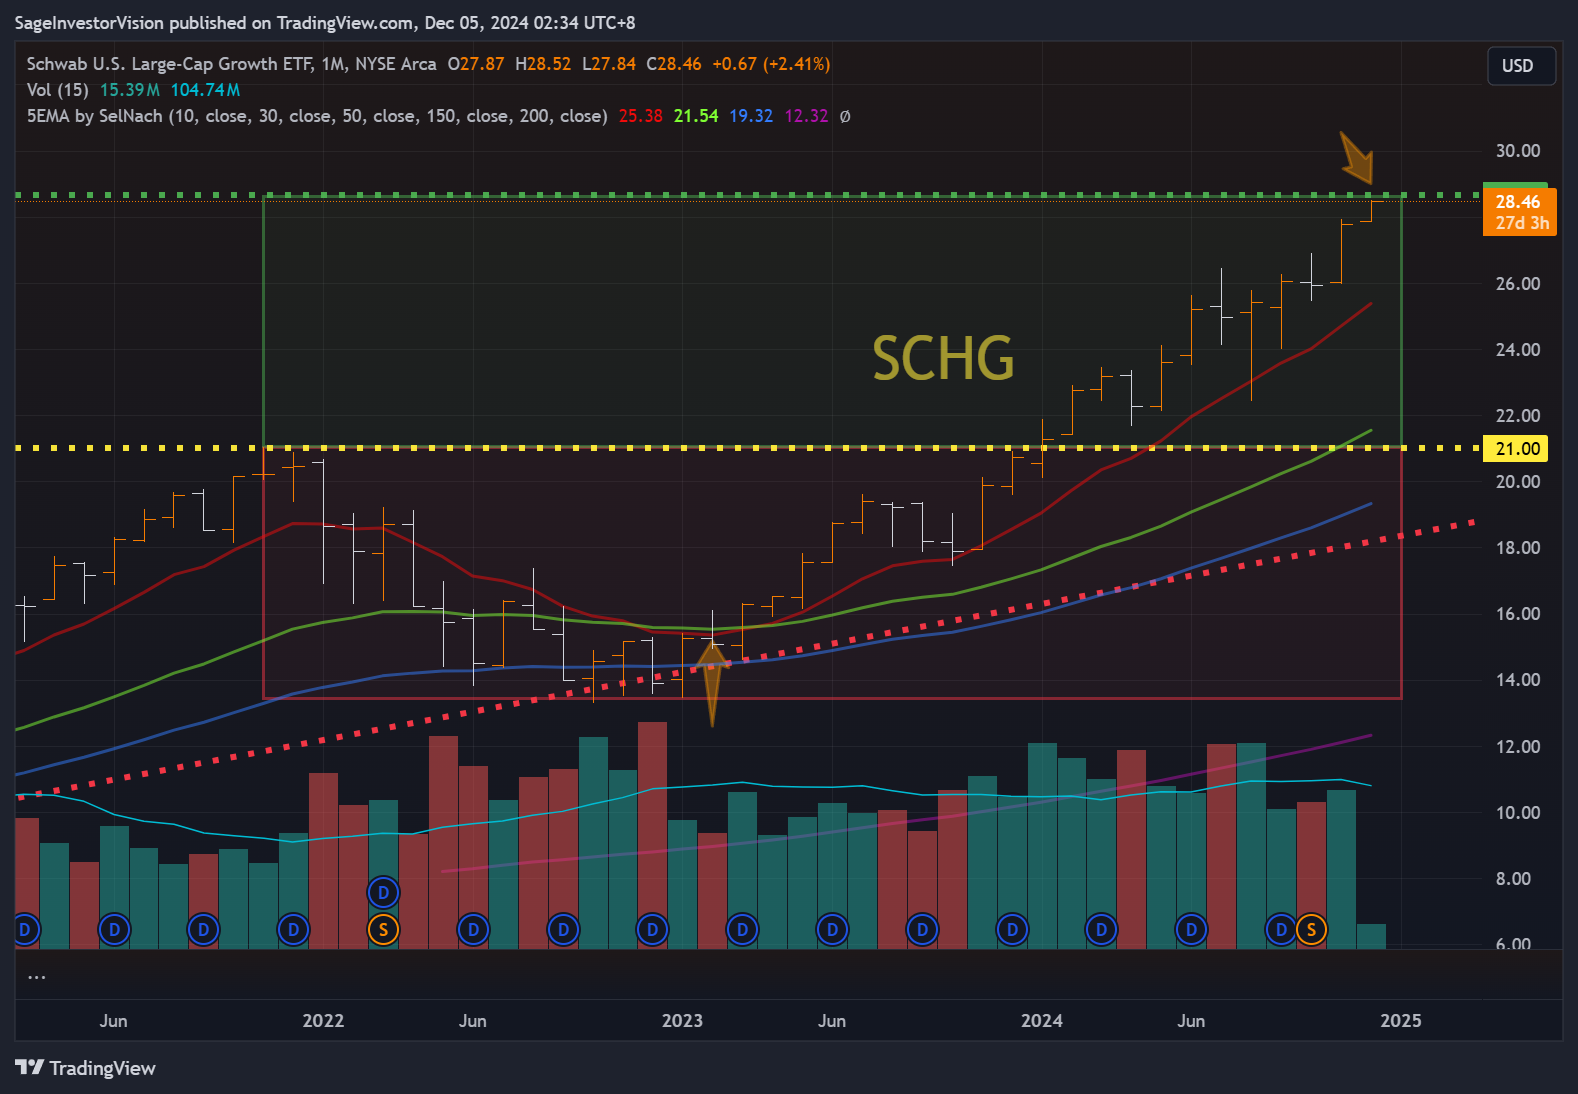Image resolution: width=1578 pixels, height=1094 pixels.
Task: Click the leftmost dividend marker
Action: point(25,930)
